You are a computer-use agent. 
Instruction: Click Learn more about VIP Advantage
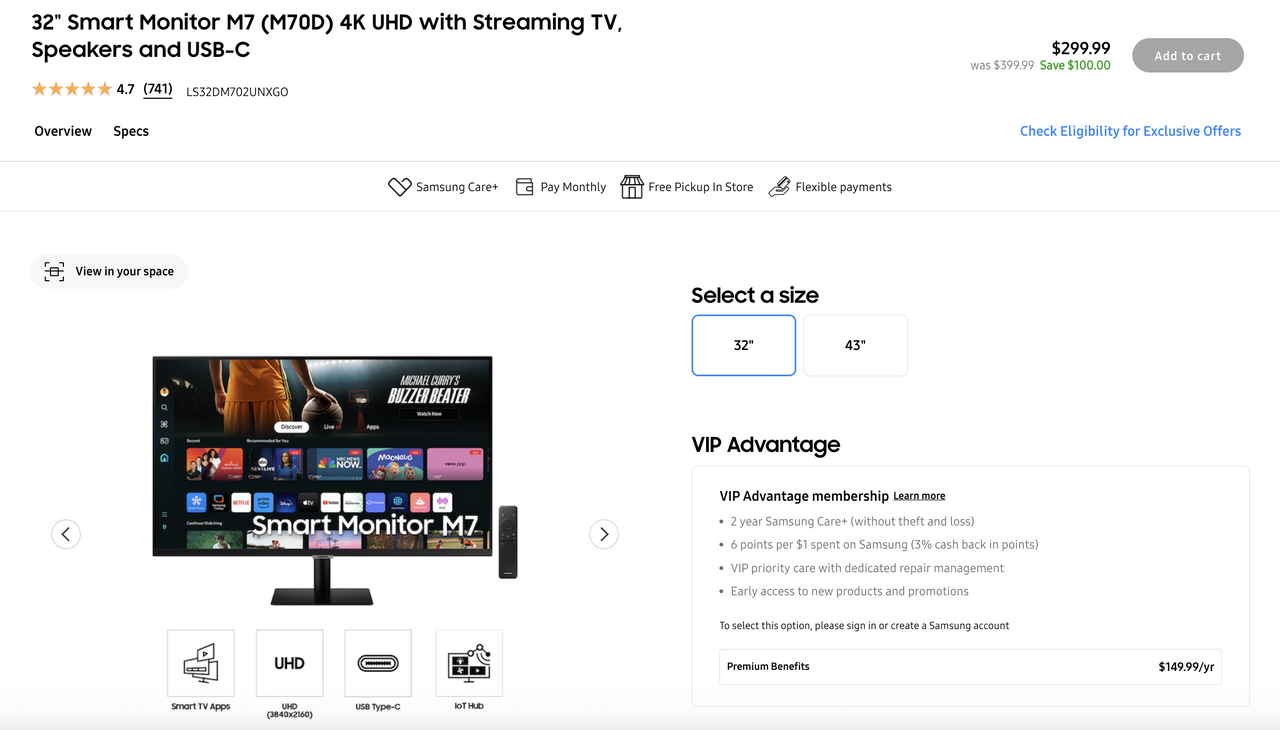tap(919, 496)
